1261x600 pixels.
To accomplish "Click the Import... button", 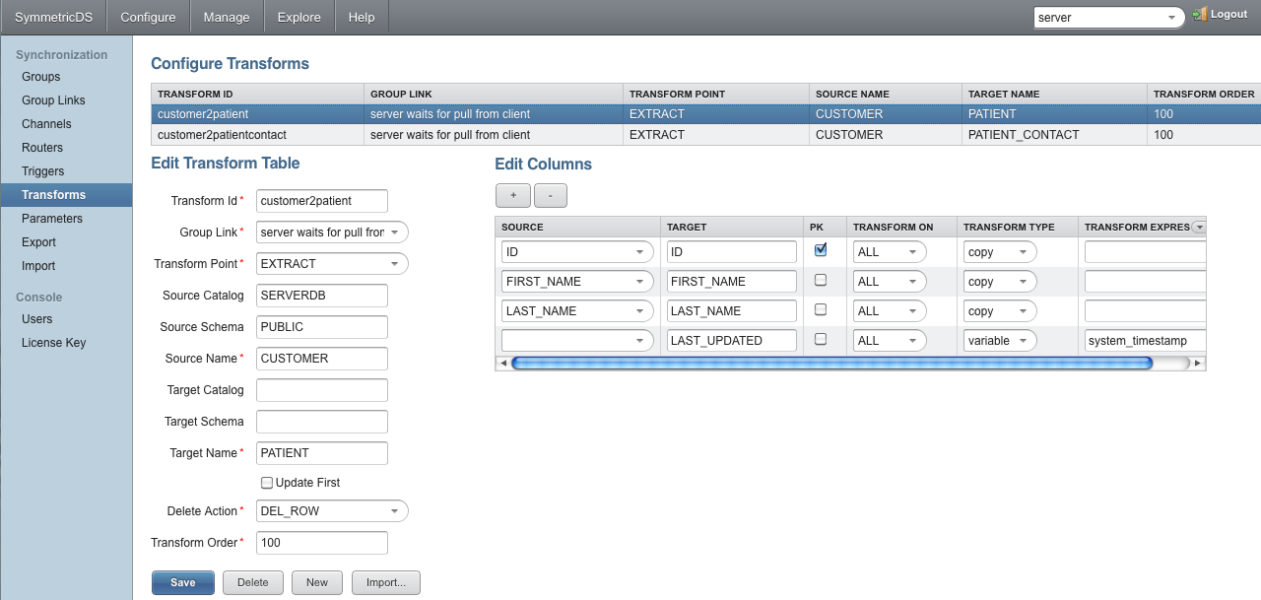I will [386, 582].
